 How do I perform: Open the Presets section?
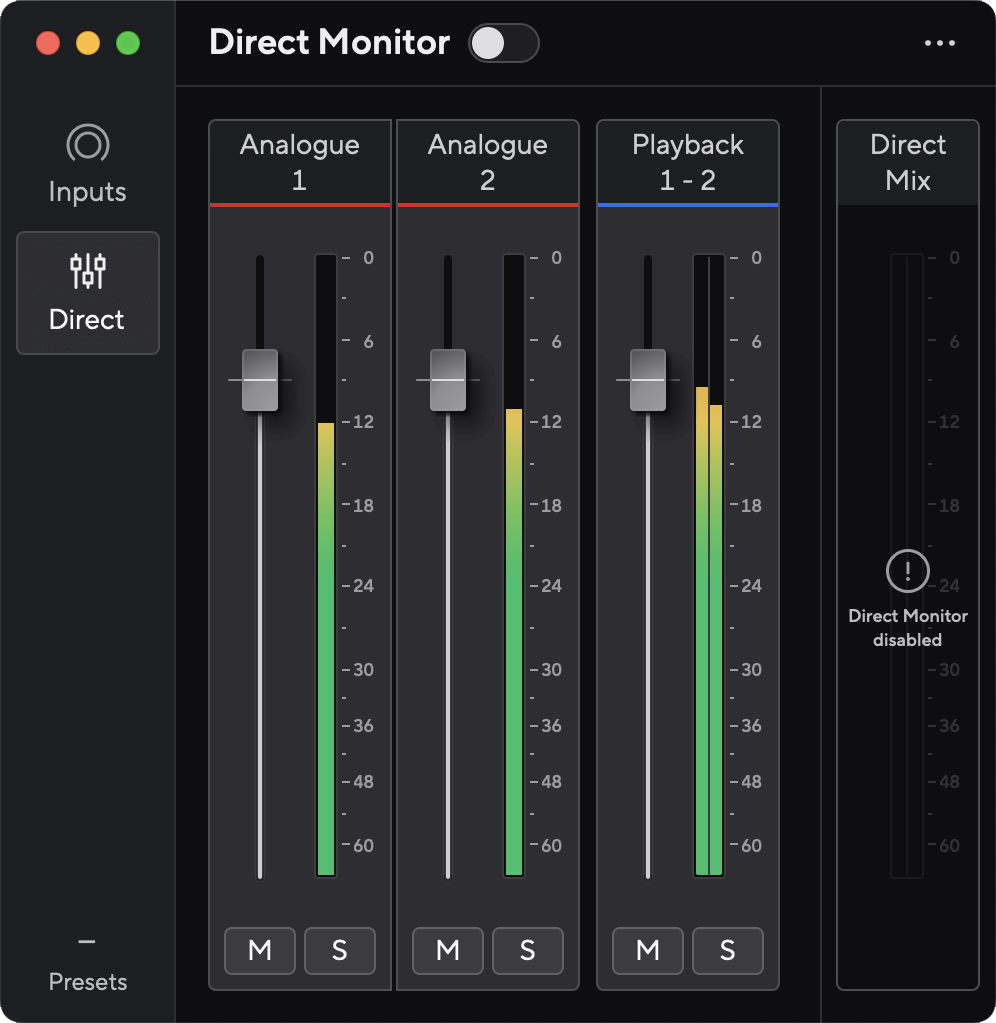tap(87, 966)
